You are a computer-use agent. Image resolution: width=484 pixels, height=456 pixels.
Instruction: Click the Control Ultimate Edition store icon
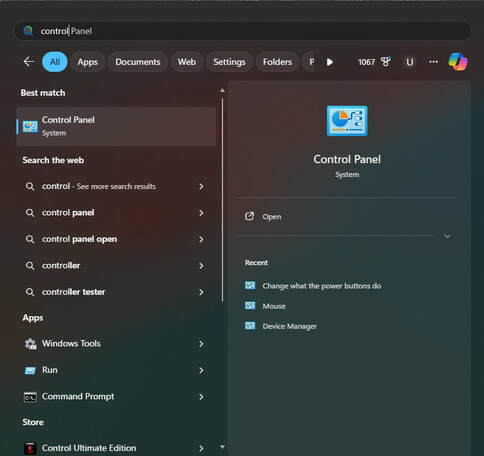tap(30, 448)
